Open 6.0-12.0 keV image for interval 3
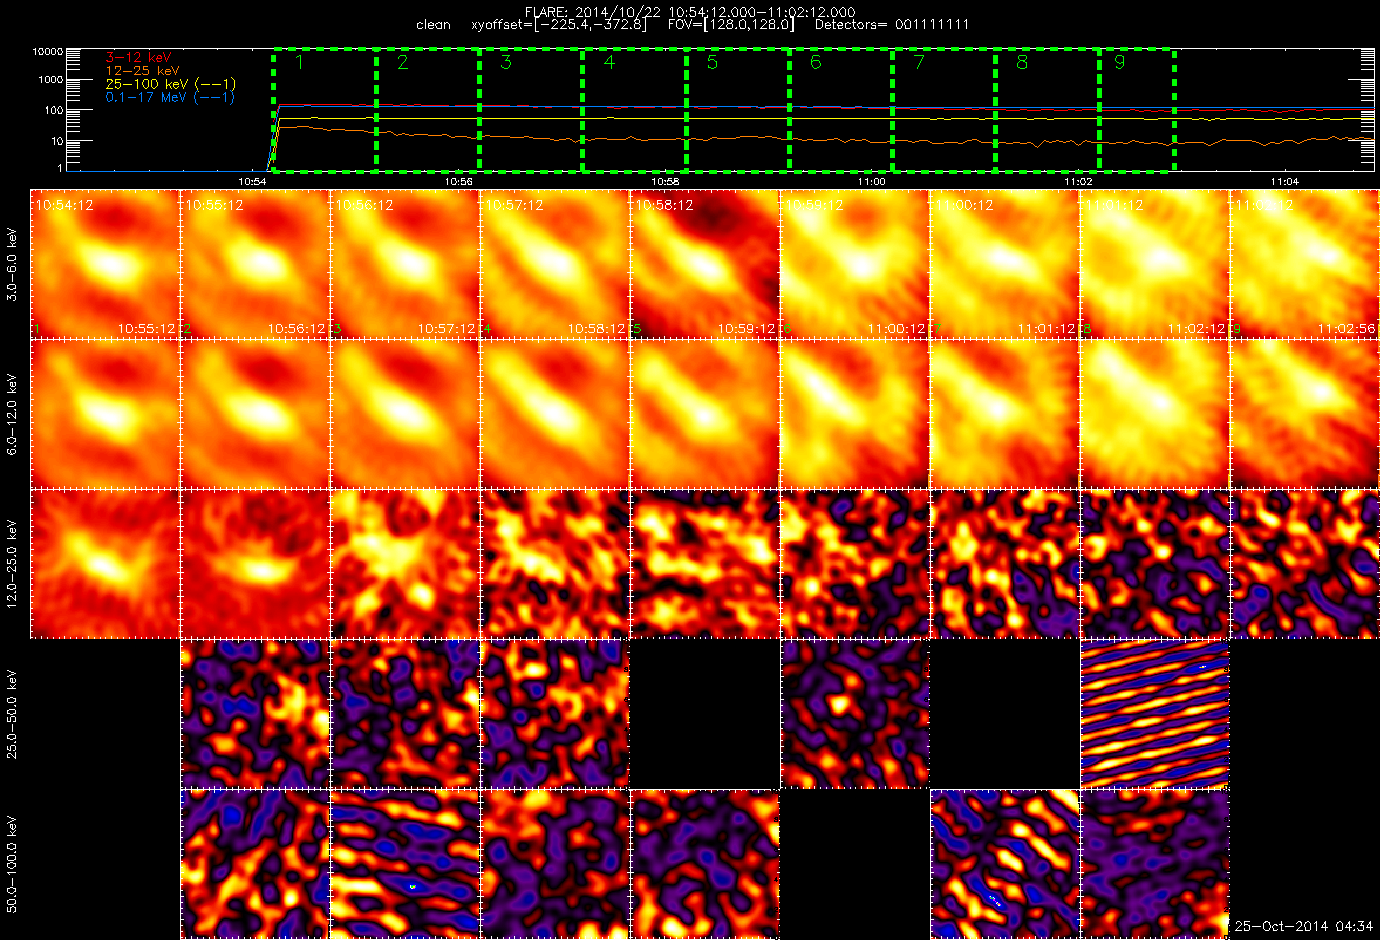1380x940 pixels. click(x=405, y=413)
